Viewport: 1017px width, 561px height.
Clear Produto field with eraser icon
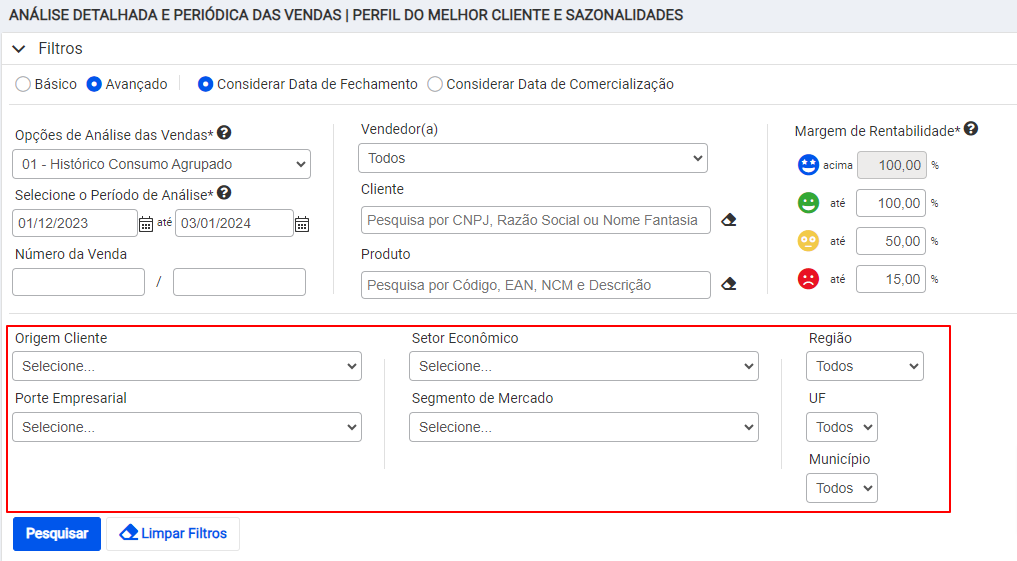729,284
